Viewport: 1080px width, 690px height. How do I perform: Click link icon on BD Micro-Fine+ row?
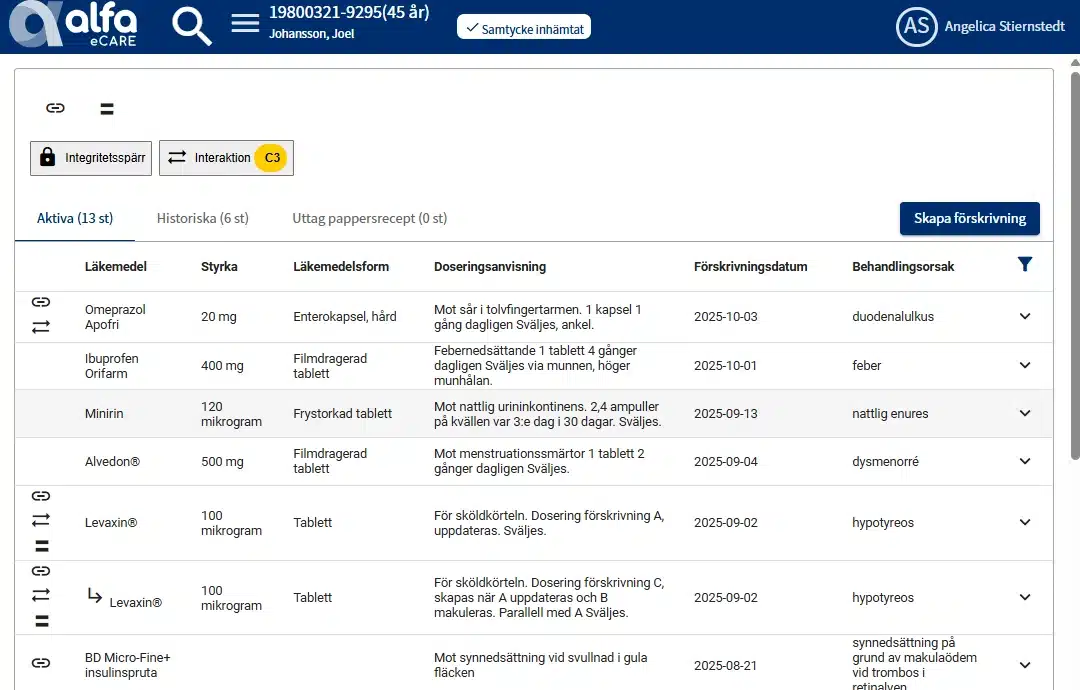click(41, 662)
